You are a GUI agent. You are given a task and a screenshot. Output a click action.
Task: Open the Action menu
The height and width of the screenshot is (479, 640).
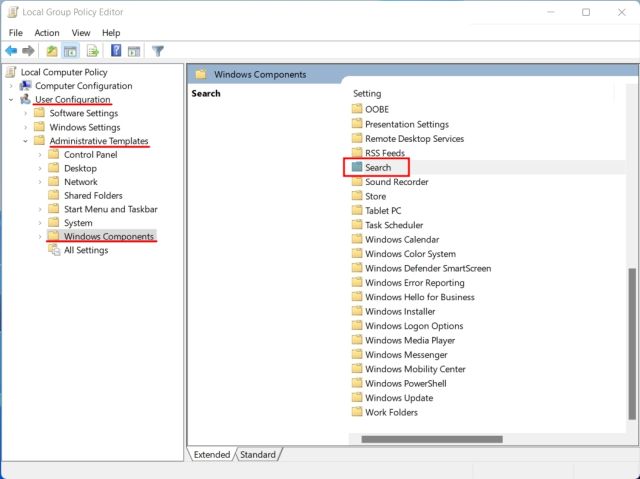47,32
